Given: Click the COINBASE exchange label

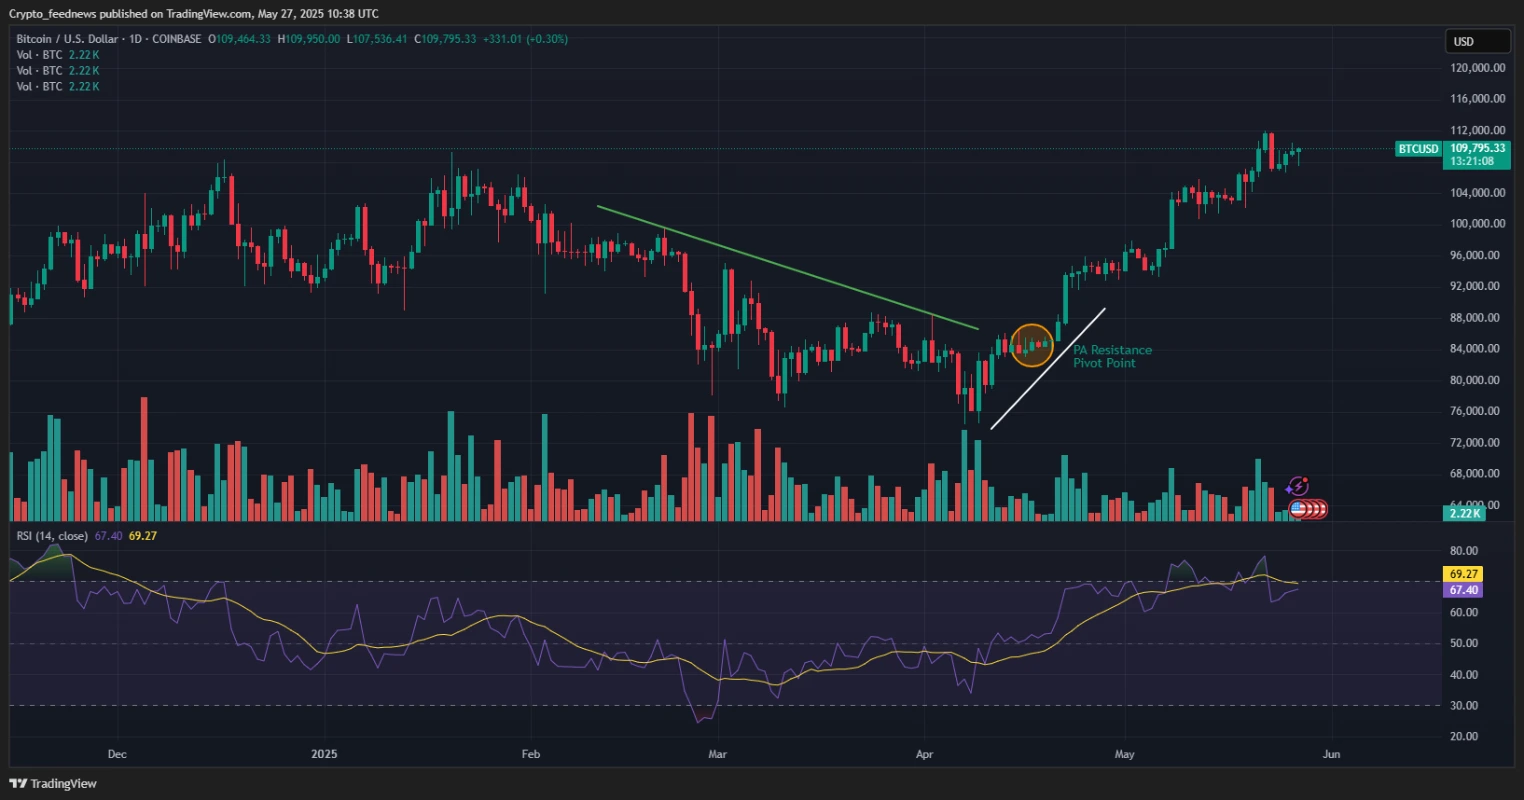Looking at the screenshot, I should click(x=176, y=39).
